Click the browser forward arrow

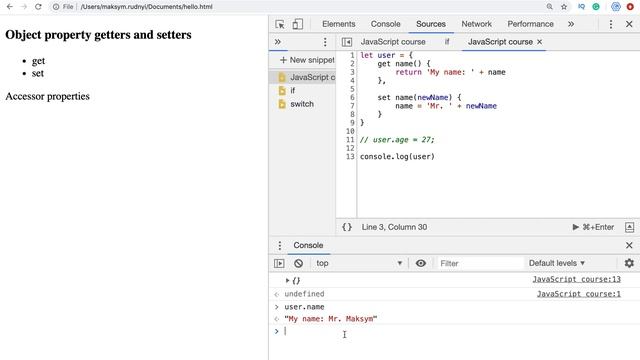[24, 7]
